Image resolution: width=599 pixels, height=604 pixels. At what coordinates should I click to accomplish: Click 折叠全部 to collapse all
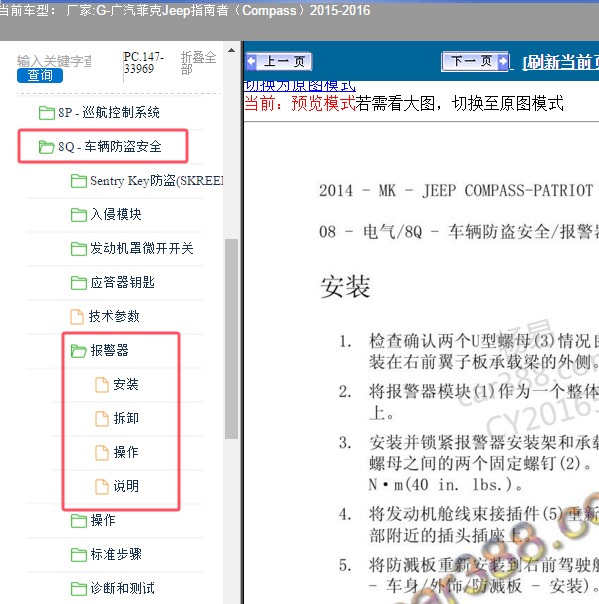tap(198, 63)
